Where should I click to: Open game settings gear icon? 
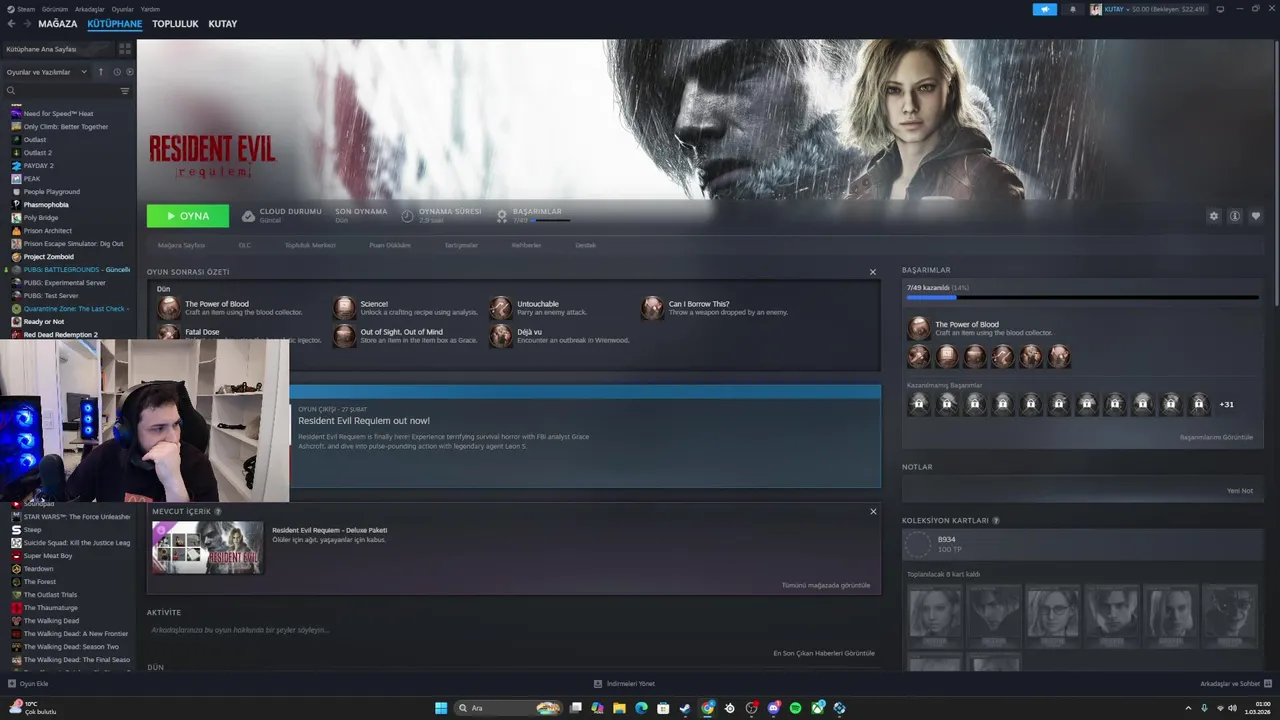1214,216
